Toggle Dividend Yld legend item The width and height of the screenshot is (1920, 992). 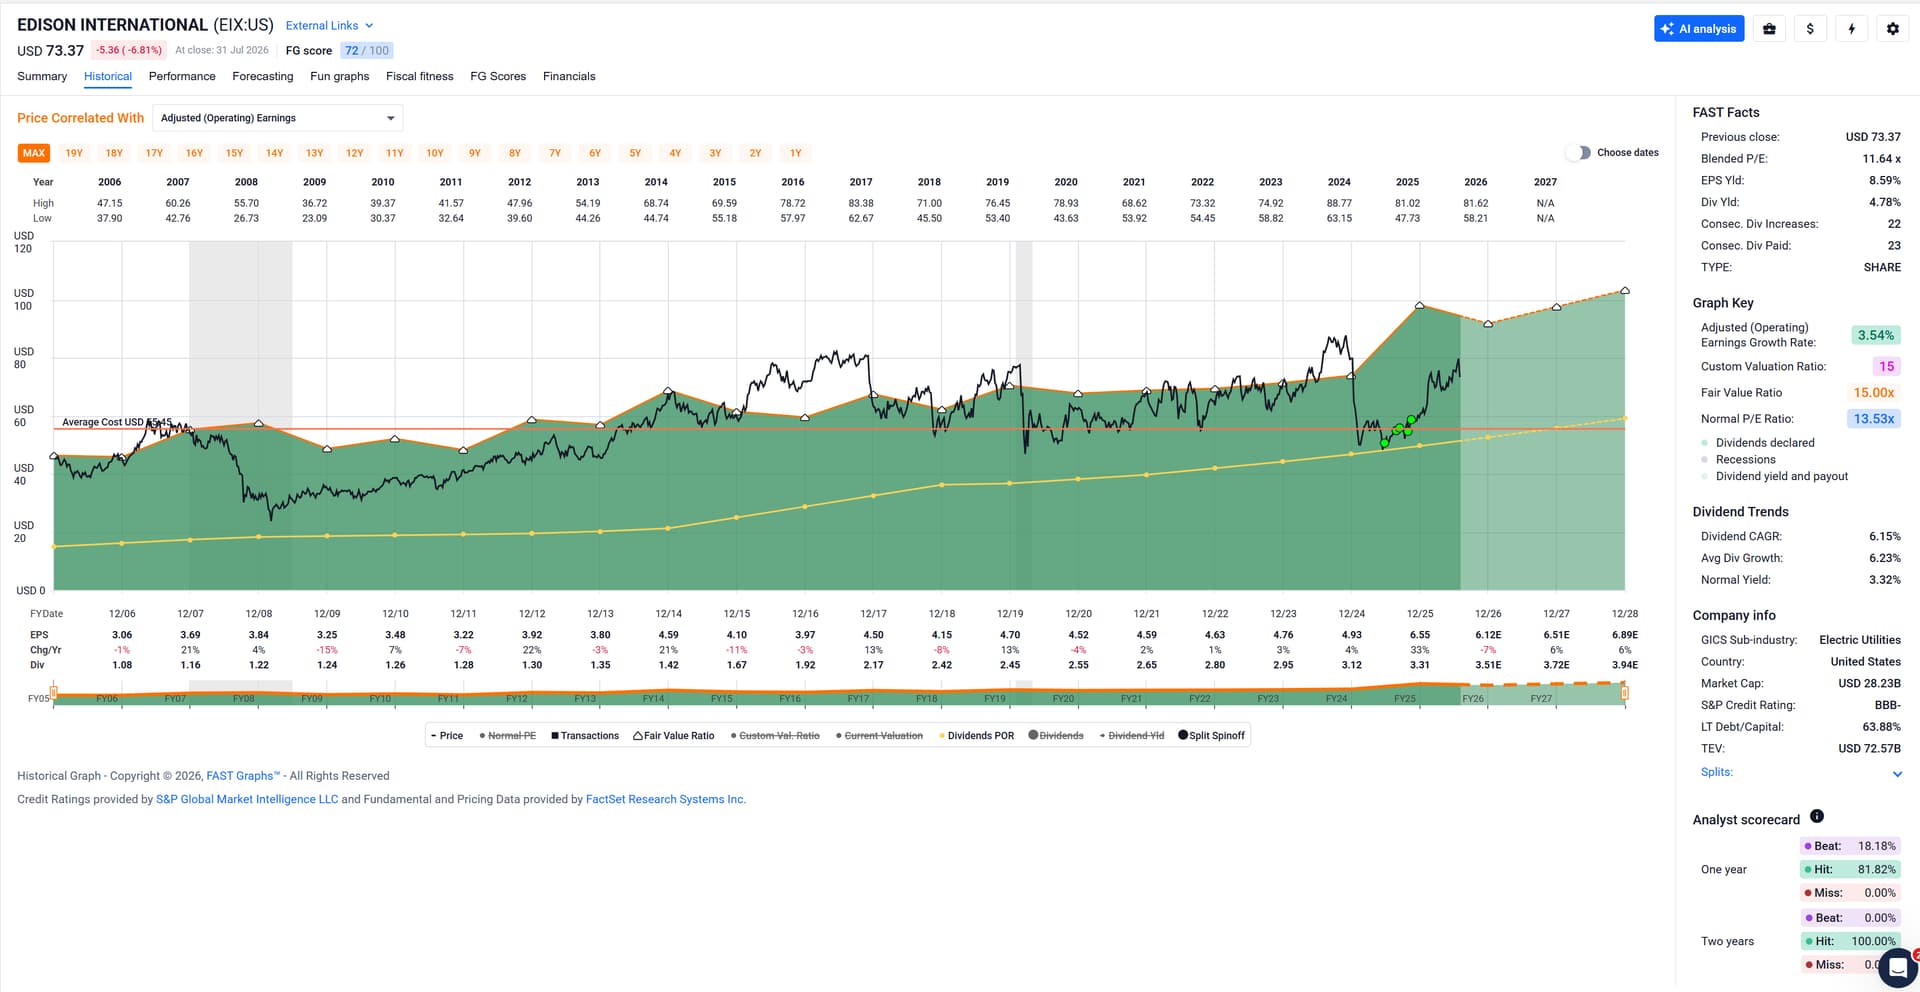point(1132,736)
